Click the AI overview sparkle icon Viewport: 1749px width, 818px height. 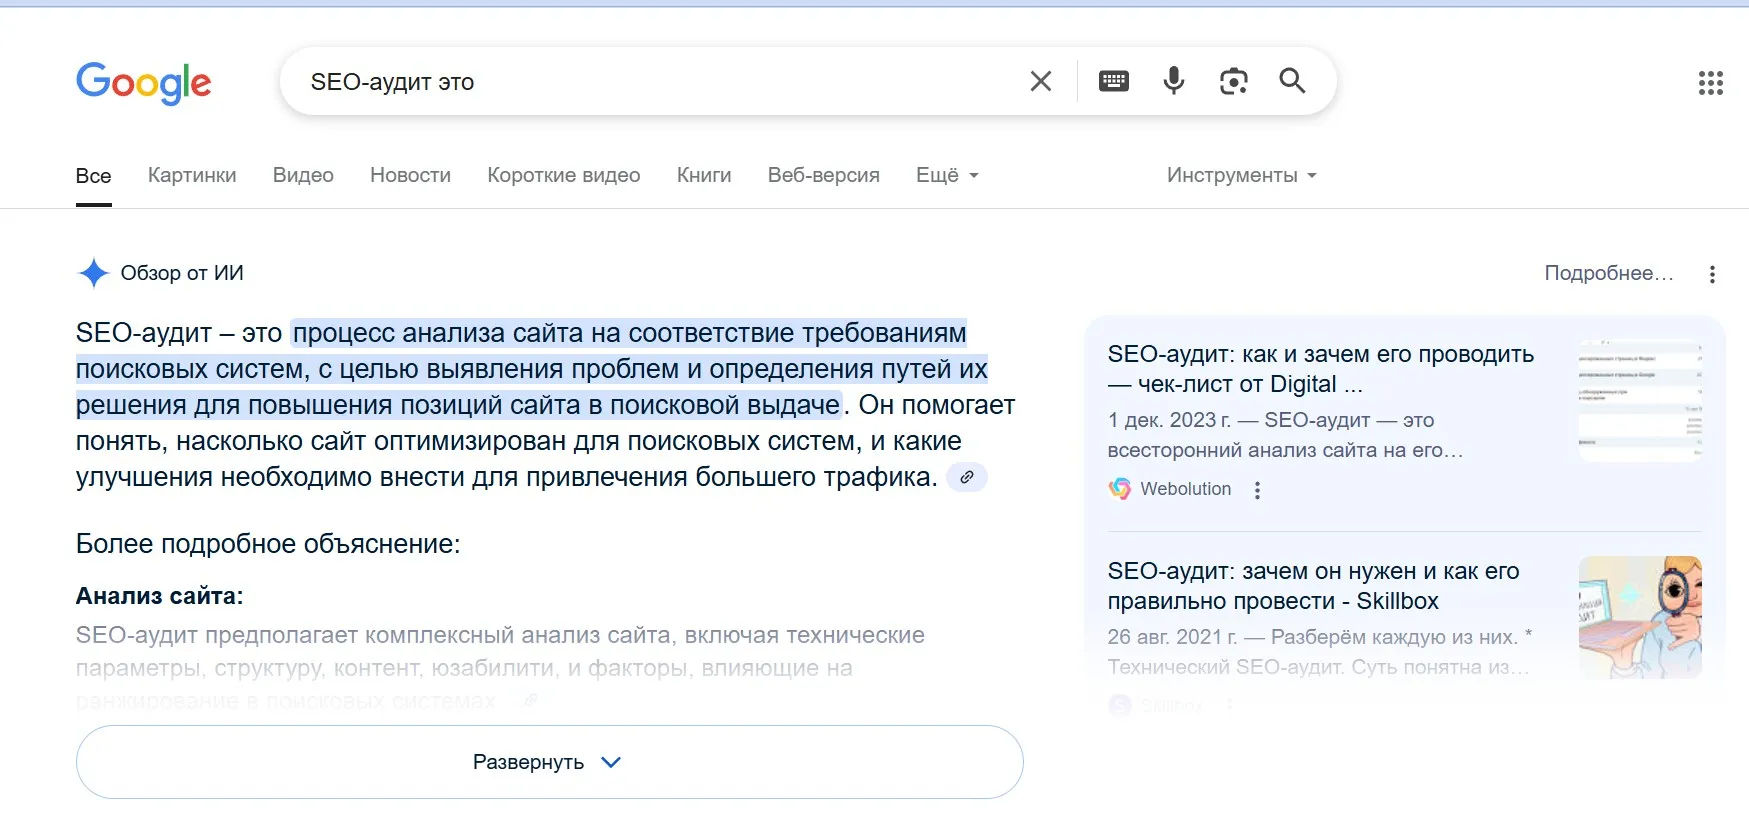tap(93, 273)
